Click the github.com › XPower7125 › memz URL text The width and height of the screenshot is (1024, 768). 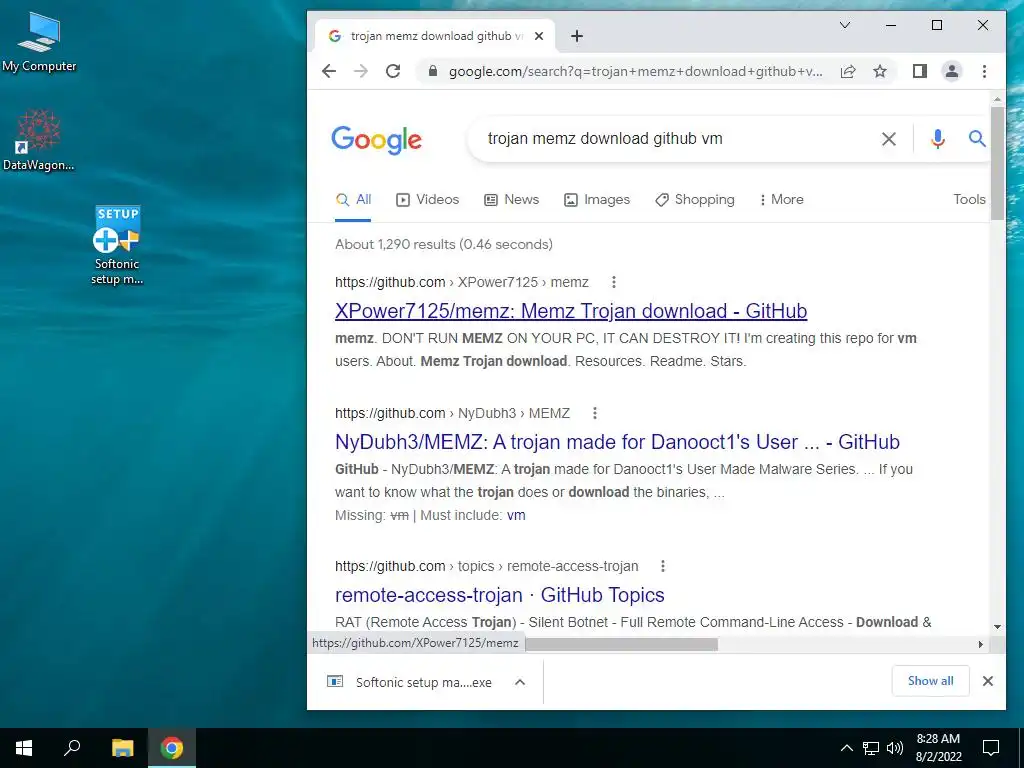click(x=462, y=282)
